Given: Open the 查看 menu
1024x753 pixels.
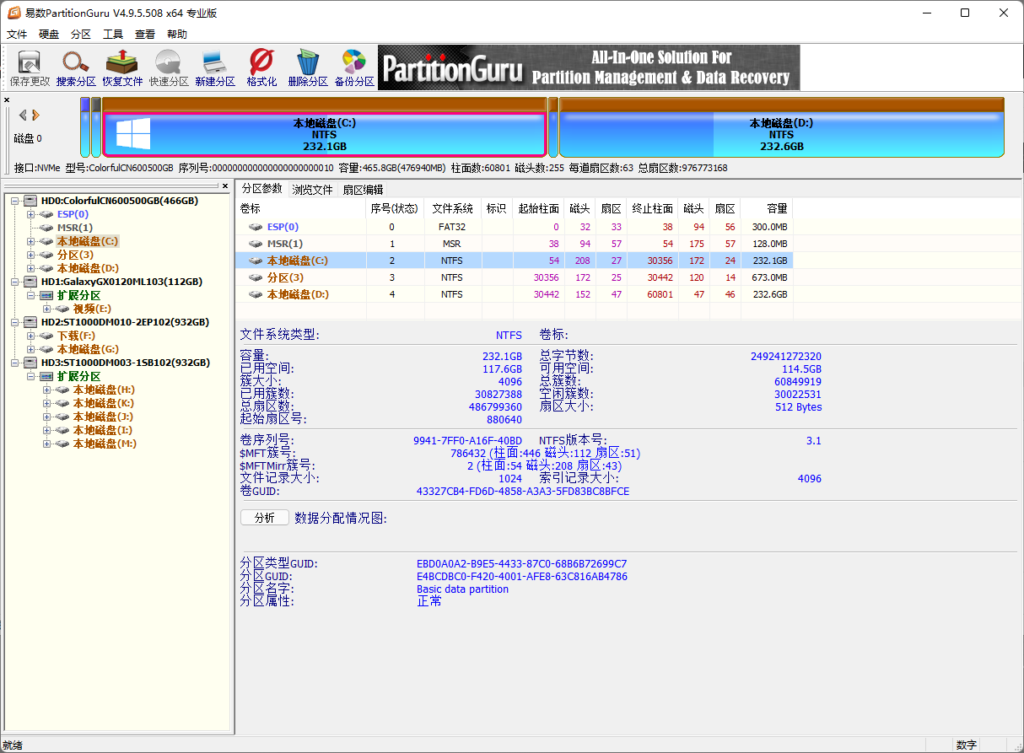Looking at the screenshot, I should click(x=145, y=34).
